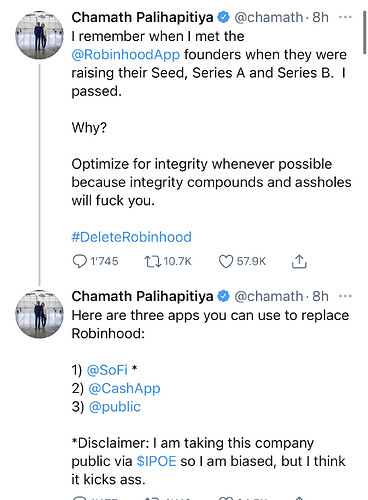Open @RobinhoodApp mention link
The width and height of the screenshot is (368, 500).
point(126,54)
